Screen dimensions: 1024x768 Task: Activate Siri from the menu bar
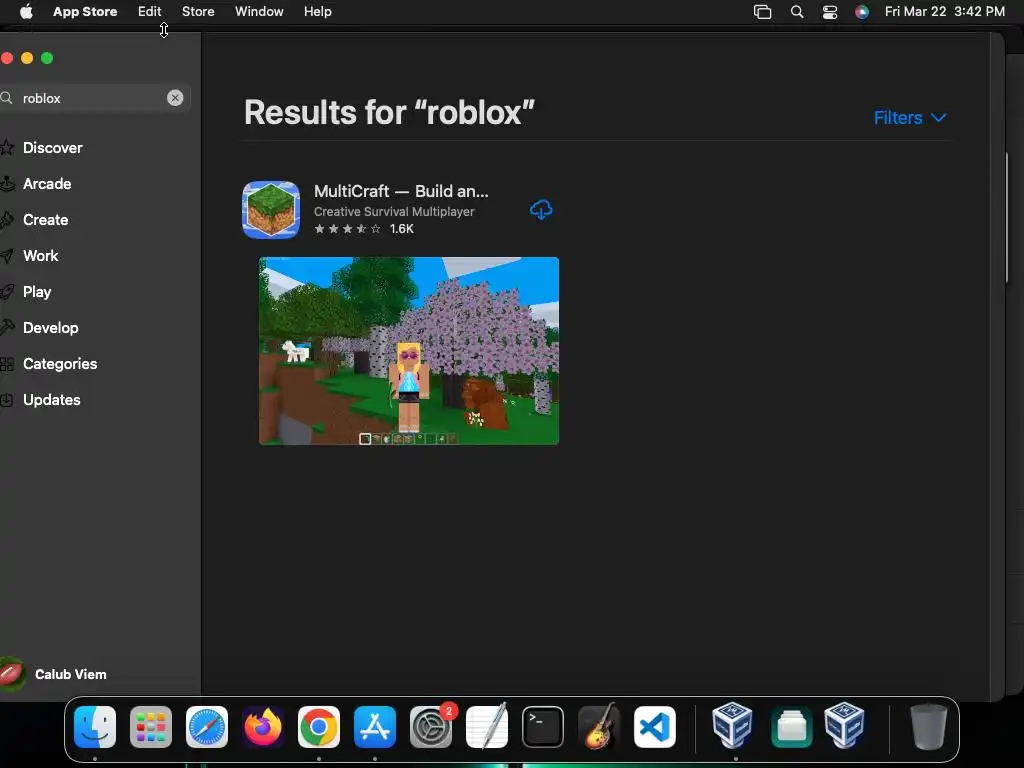[x=862, y=12]
